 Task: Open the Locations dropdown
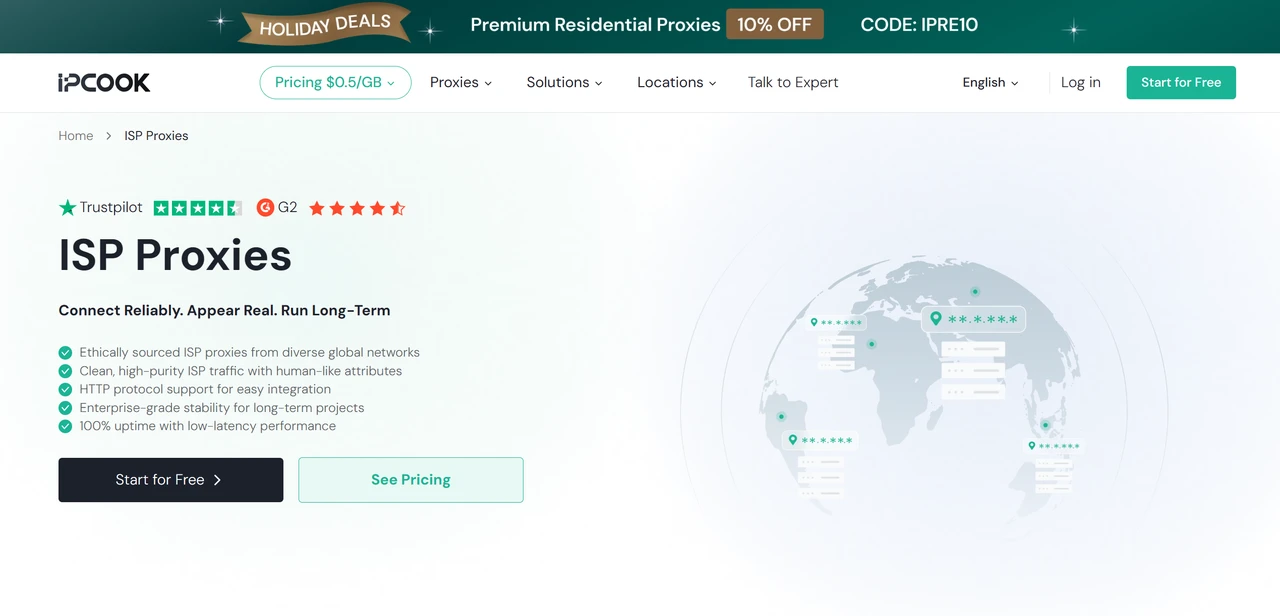(x=676, y=82)
